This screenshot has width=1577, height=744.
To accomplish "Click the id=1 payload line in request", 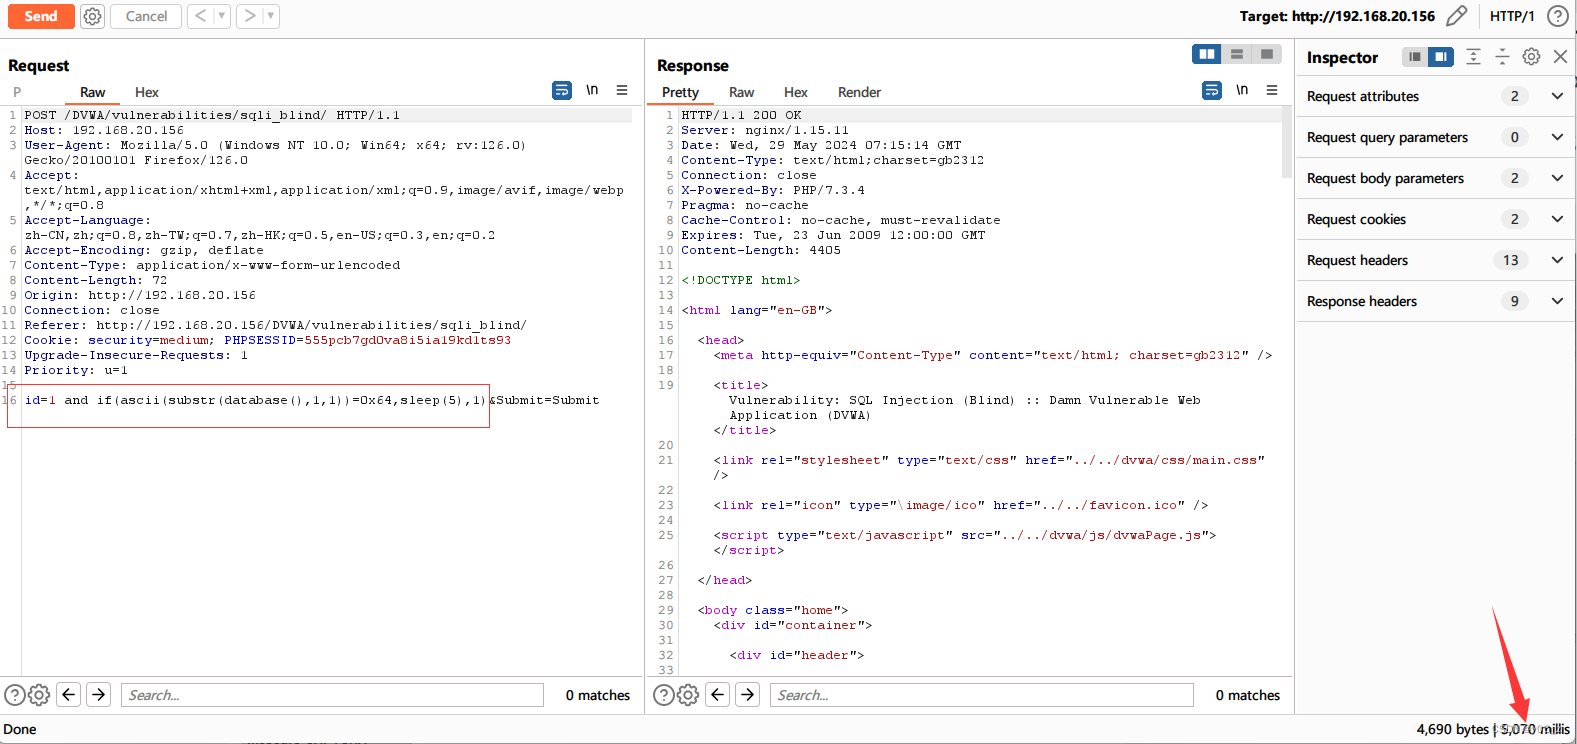I will [312, 400].
